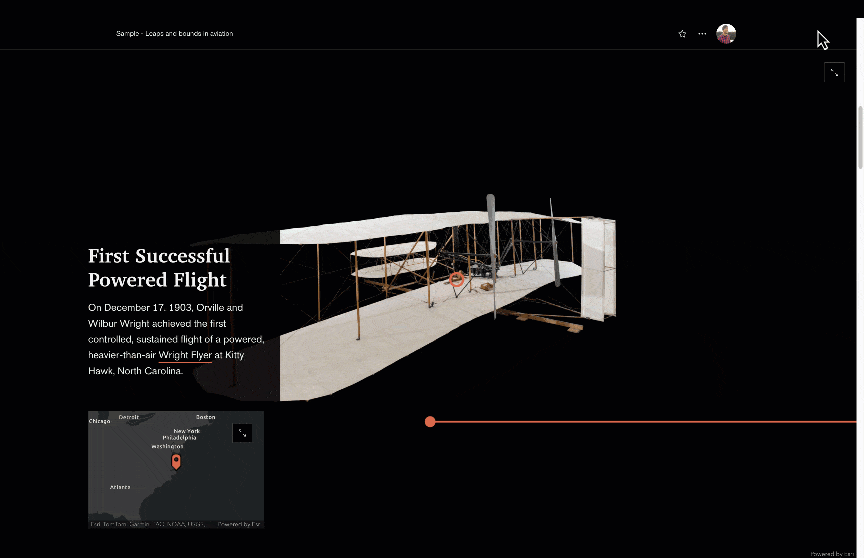This screenshot has width=864, height=558.
Task: Open the three-dot more options menu
Action: (702, 34)
